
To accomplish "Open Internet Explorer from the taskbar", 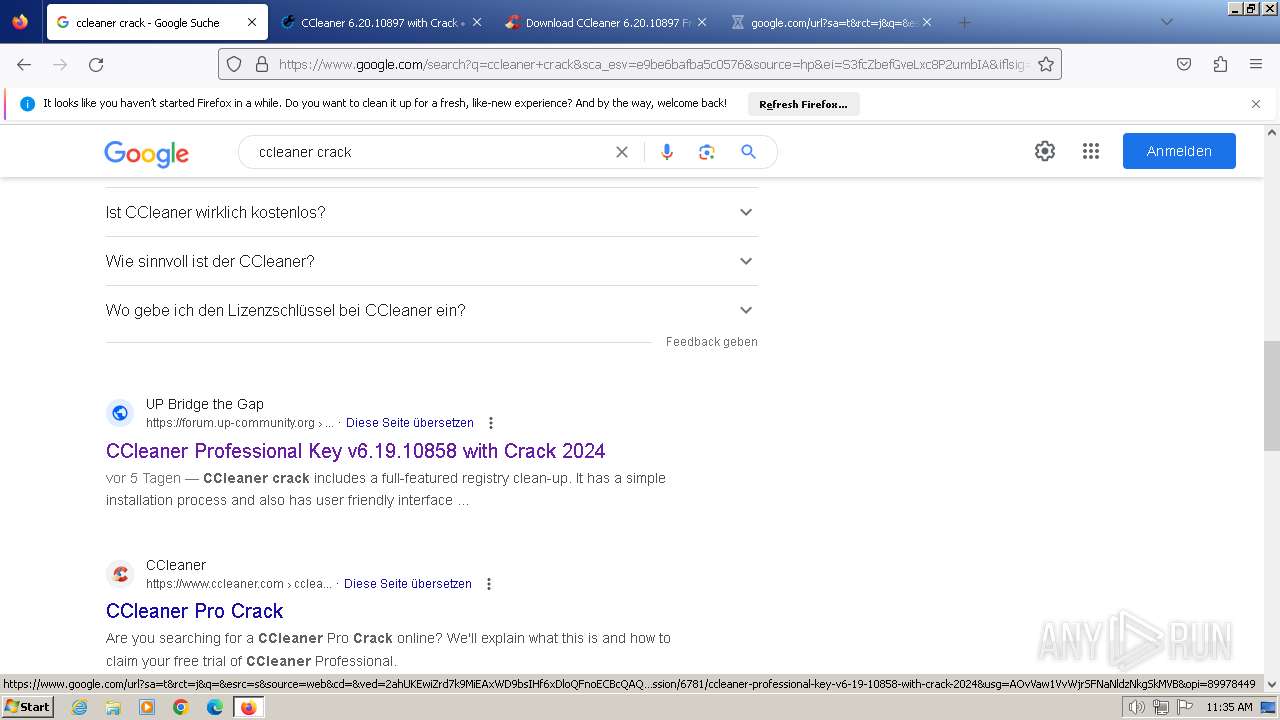I will [x=80, y=707].
